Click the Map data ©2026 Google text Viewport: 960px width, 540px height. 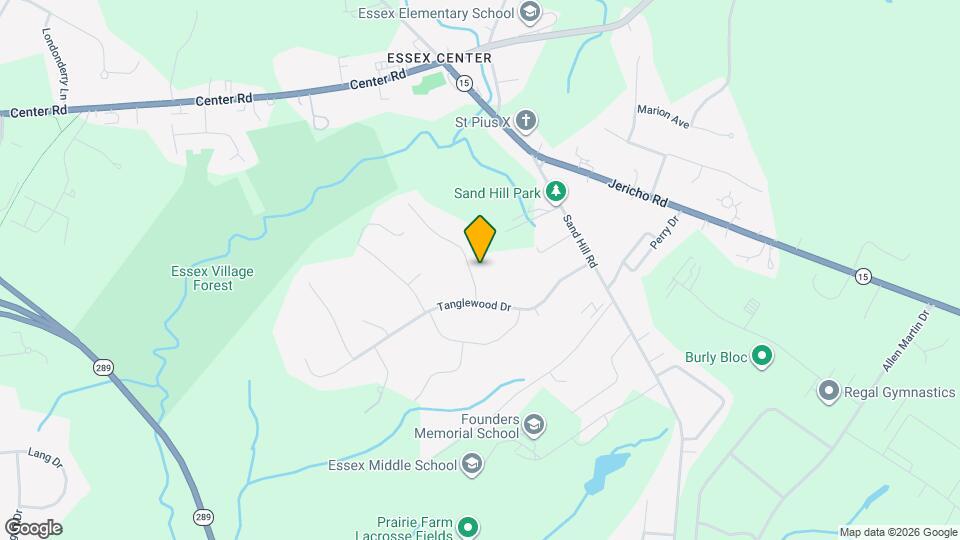click(898, 533)
